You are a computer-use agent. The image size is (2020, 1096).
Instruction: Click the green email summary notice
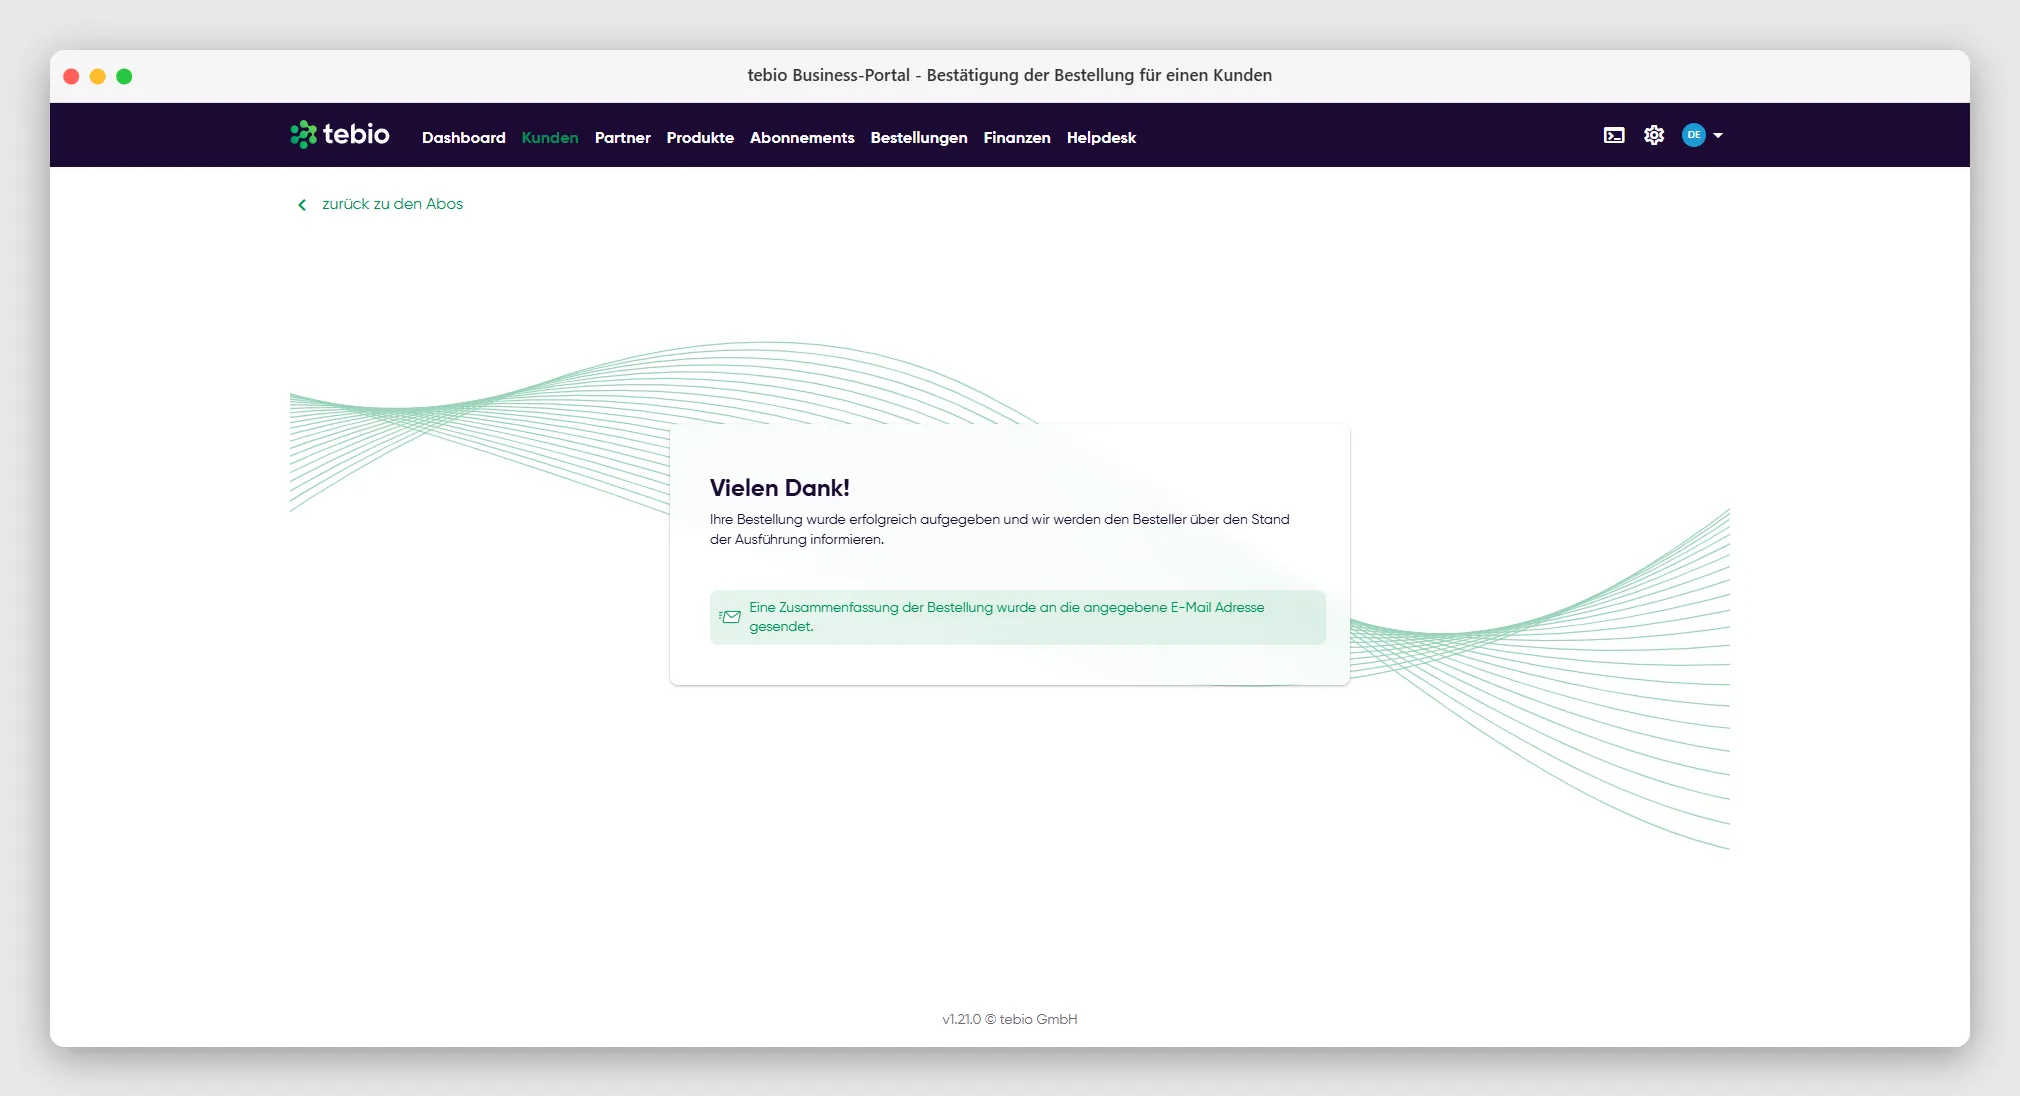click(1018, 617)
